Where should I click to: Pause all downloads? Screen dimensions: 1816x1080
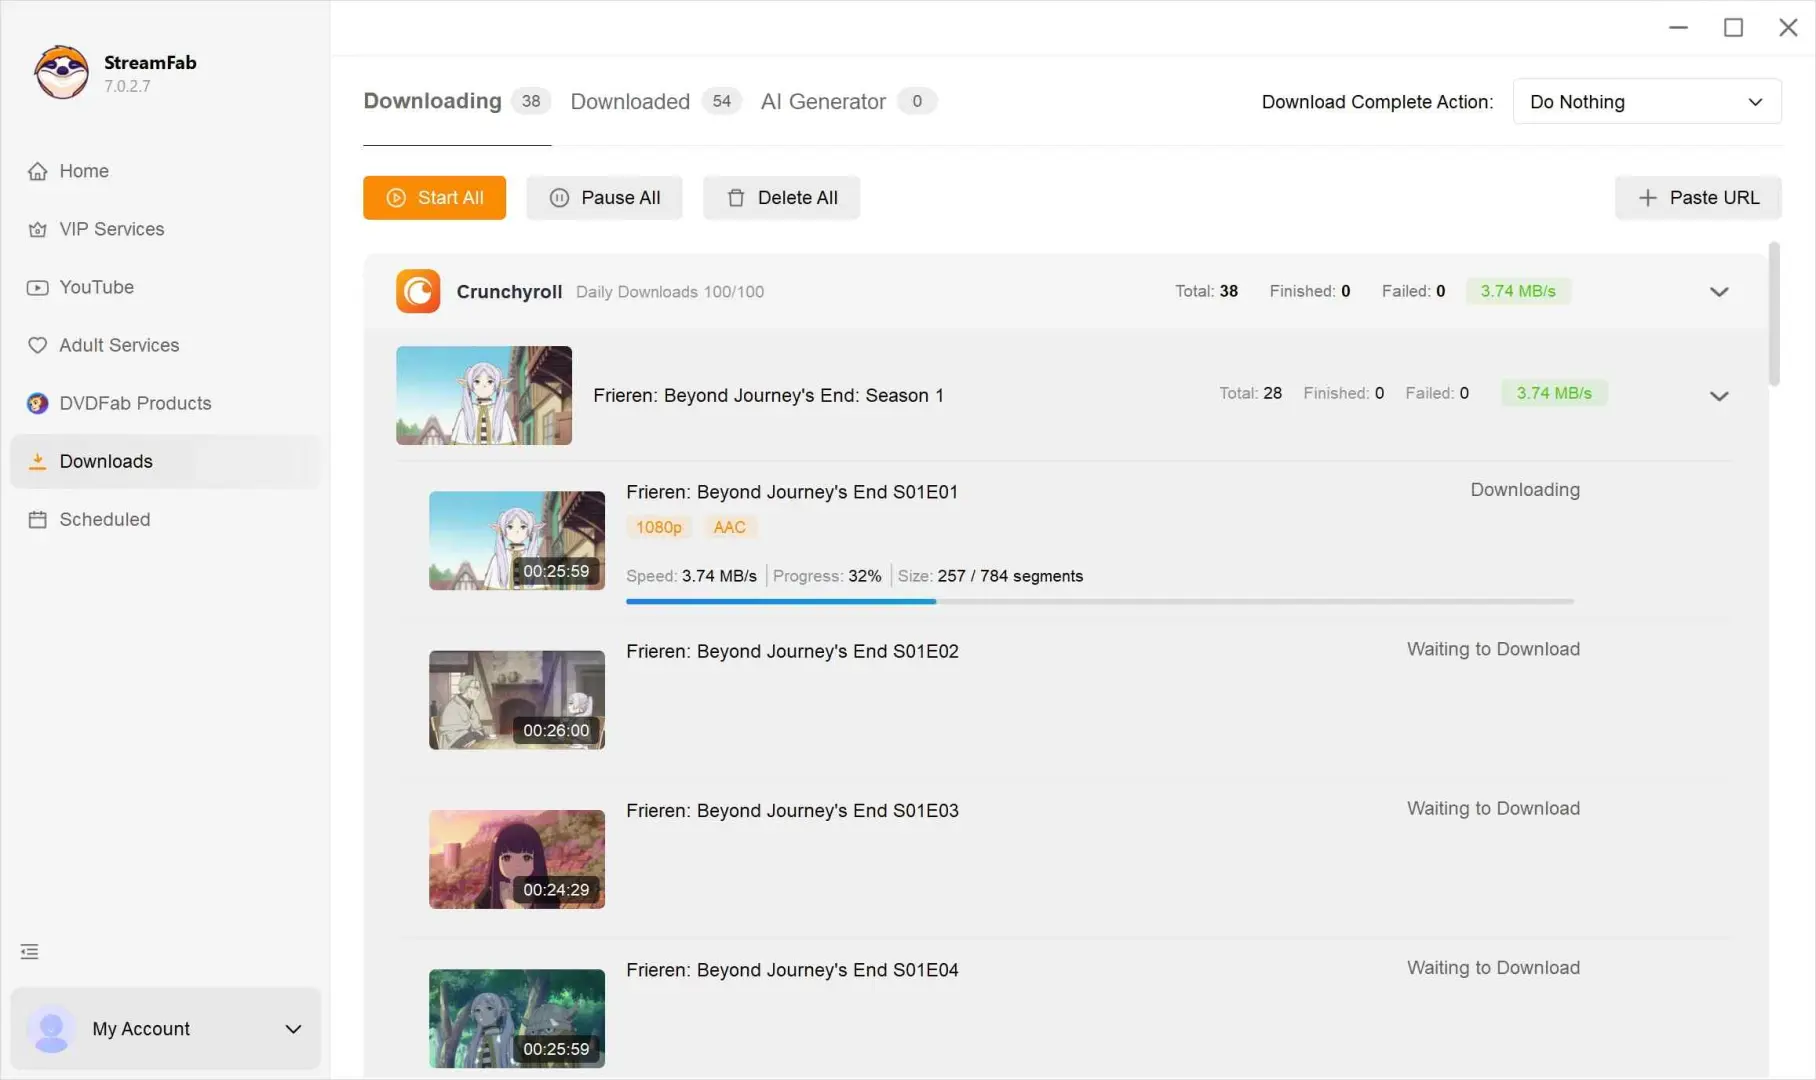(x=604, y=198)
